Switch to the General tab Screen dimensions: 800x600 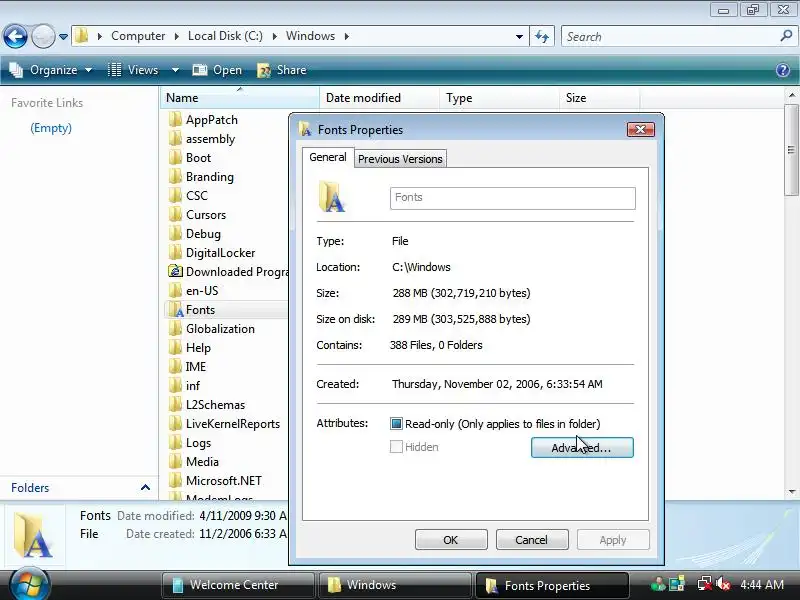328,157
